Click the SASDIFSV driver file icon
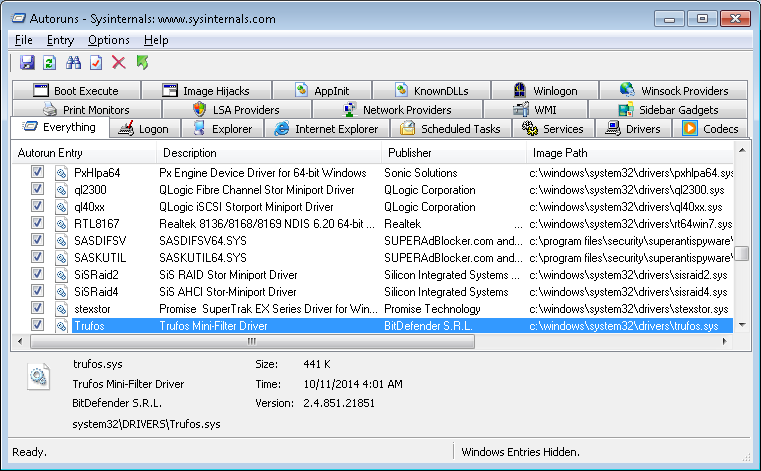Viewport: 761px width, 471px height. (61, 241)
